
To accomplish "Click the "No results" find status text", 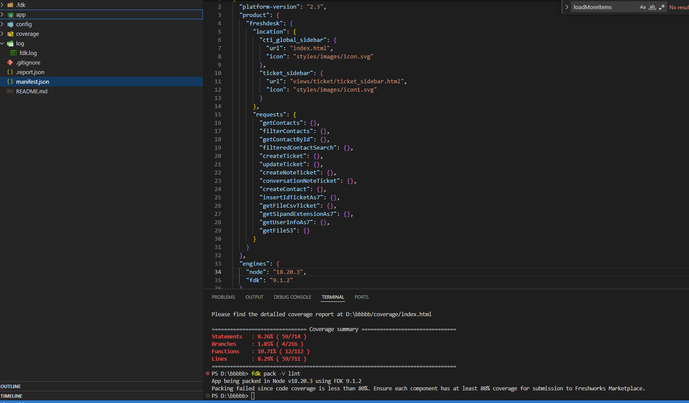I will tap(679, 7).
